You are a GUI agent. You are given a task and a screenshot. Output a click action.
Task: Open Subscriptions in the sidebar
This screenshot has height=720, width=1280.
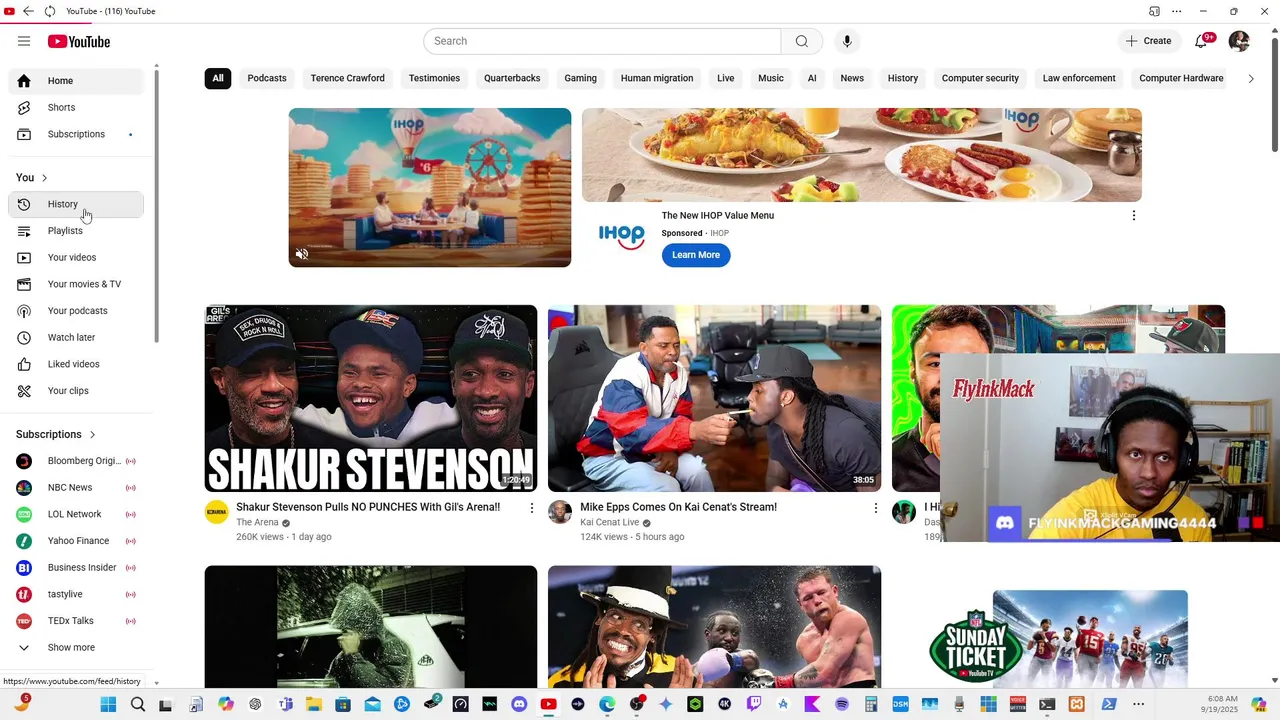[x=76, y=134]
